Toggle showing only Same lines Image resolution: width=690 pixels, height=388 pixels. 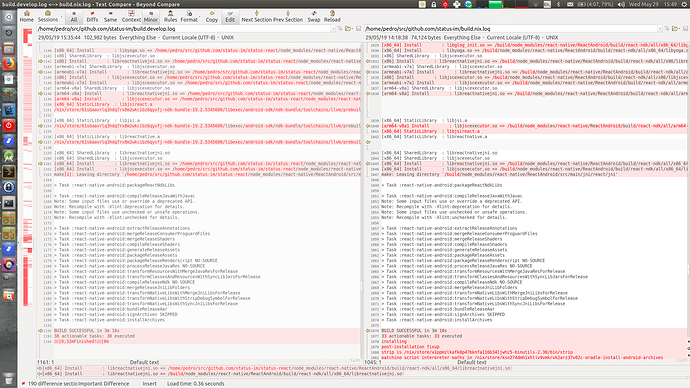coord(110,17)
